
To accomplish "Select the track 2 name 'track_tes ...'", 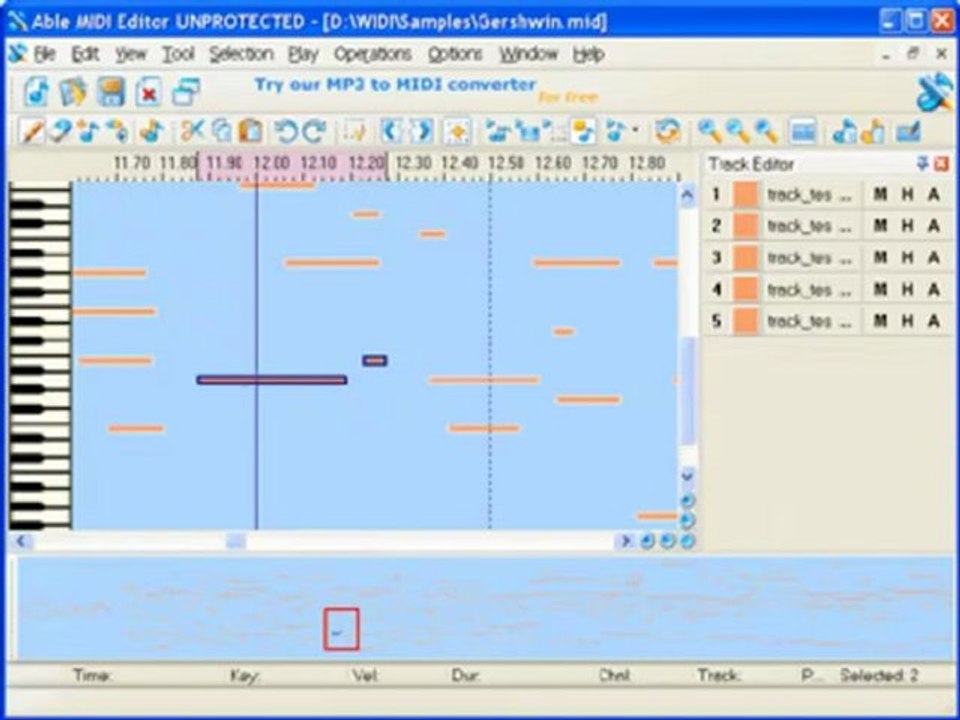I will (809, 227).
